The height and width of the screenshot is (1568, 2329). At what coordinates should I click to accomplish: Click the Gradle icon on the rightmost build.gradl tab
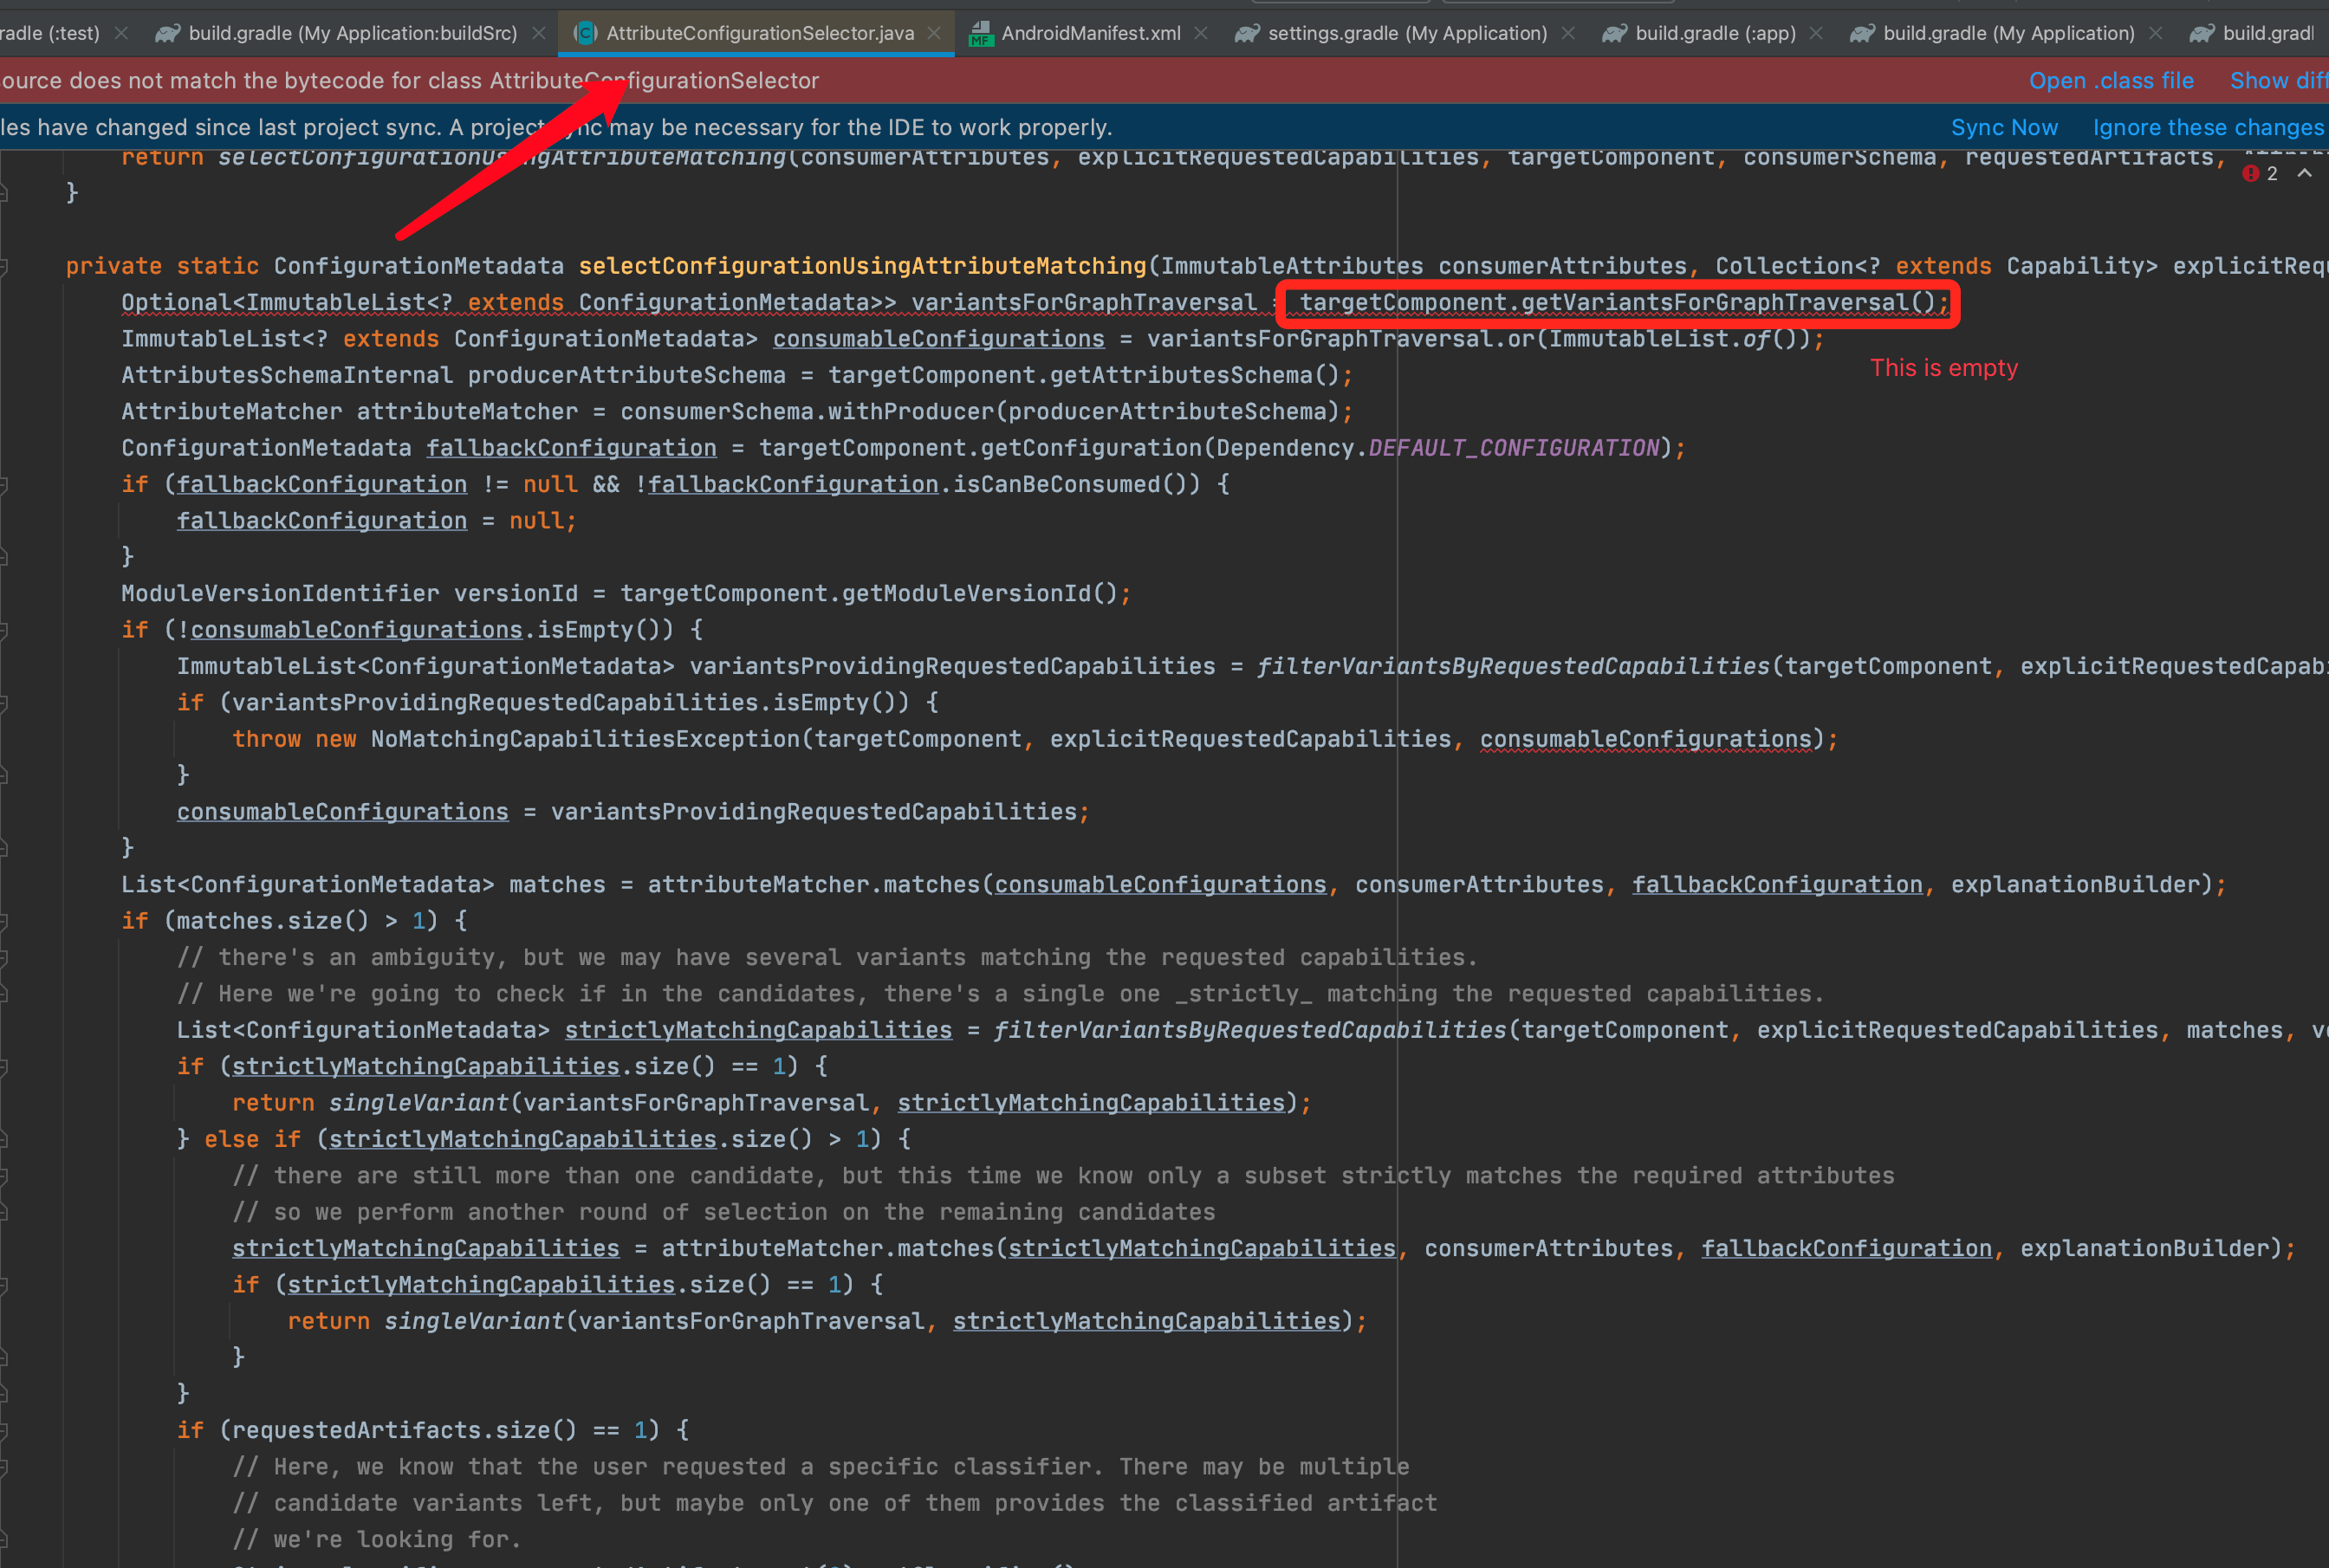pyautogui.click(x=2203, y=33)
